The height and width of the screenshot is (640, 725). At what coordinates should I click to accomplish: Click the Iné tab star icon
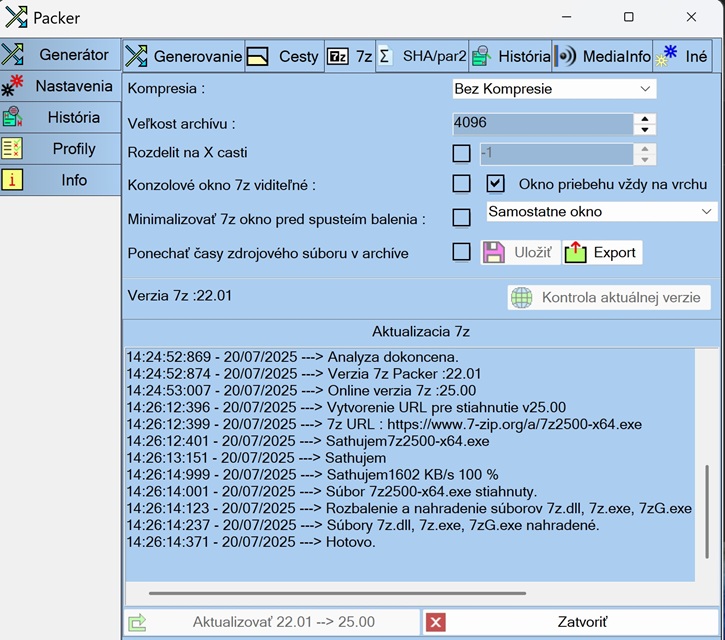tap(666, 55)
